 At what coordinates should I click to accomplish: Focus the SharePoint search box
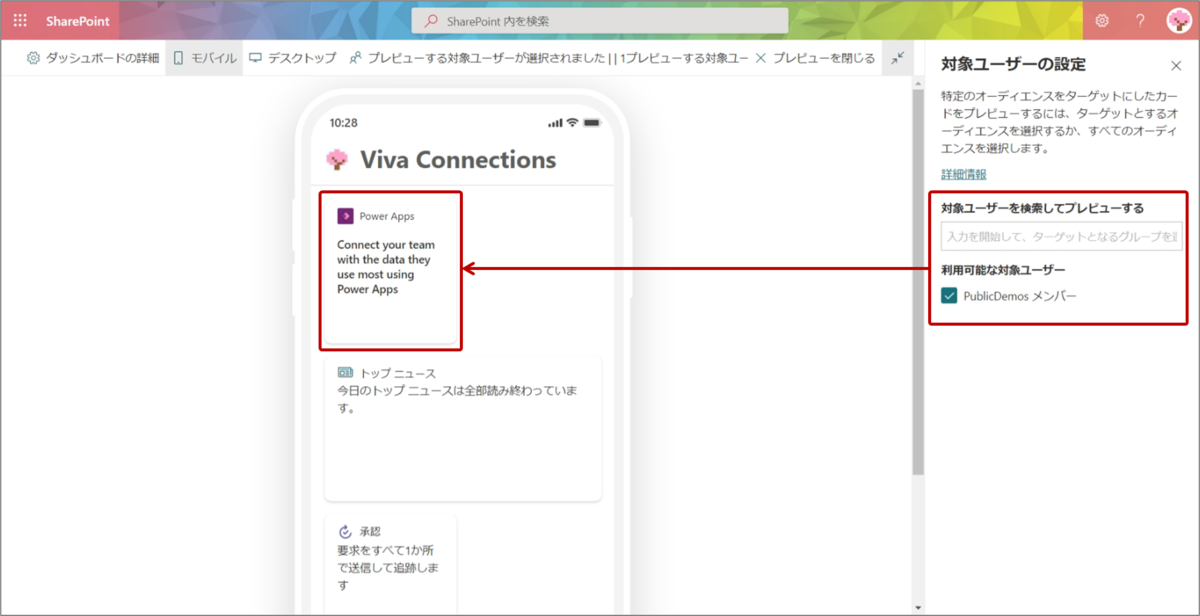[600, 21]
